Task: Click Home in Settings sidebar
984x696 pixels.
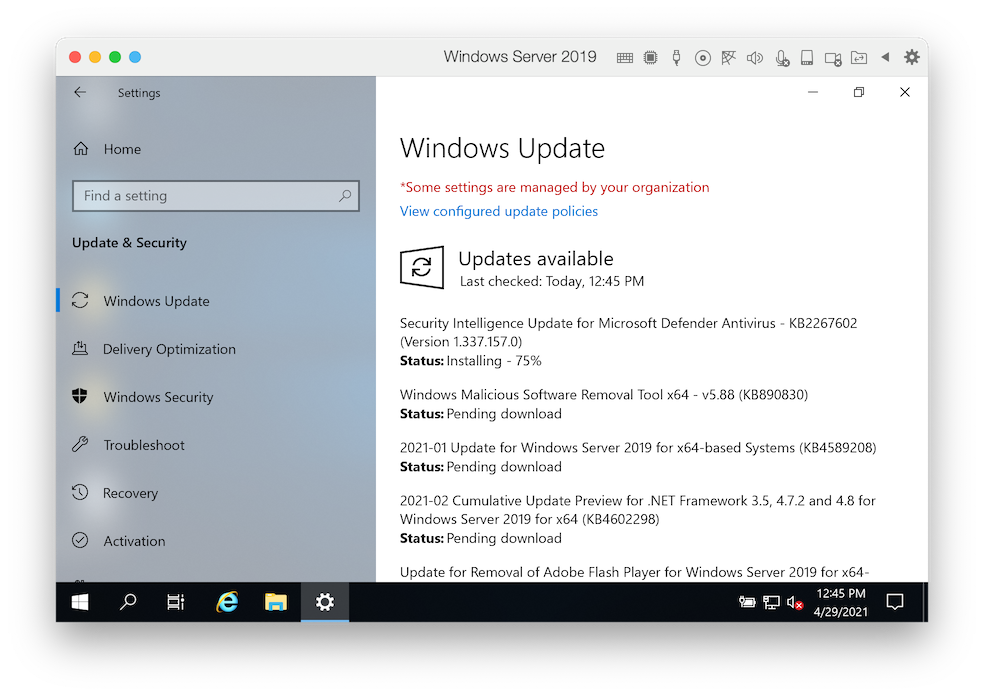Action: pos(122,149)
